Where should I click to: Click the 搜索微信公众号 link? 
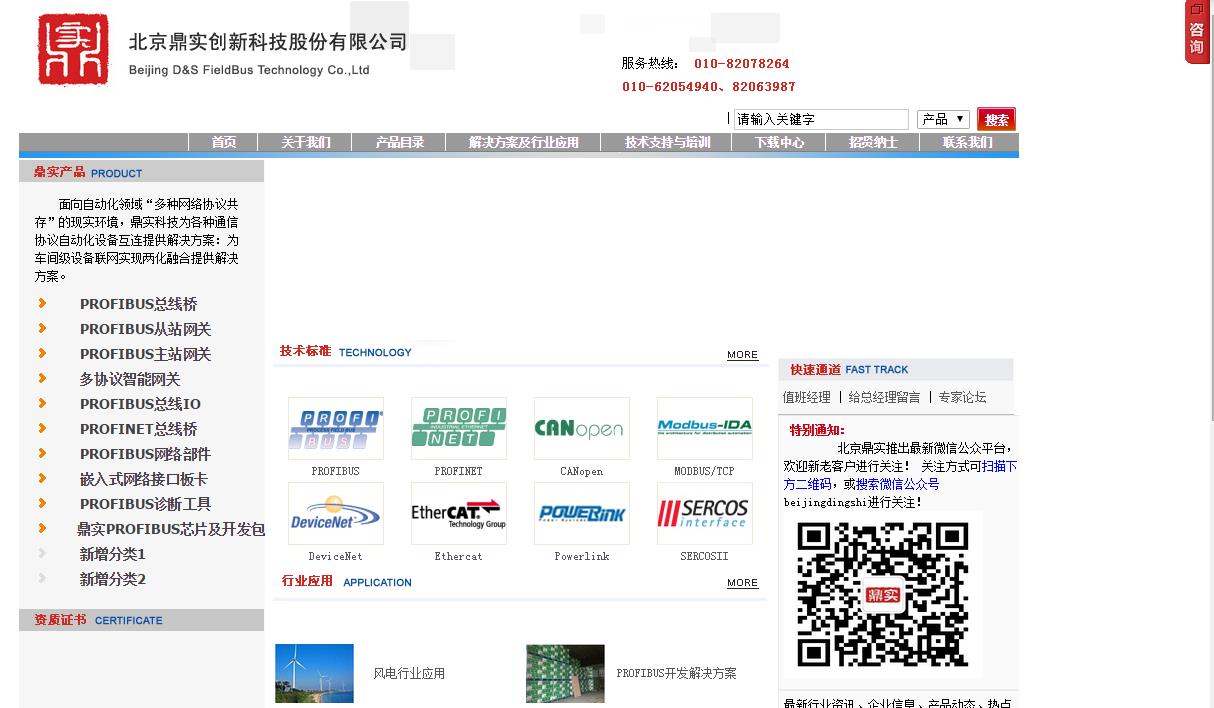[898, 484]
